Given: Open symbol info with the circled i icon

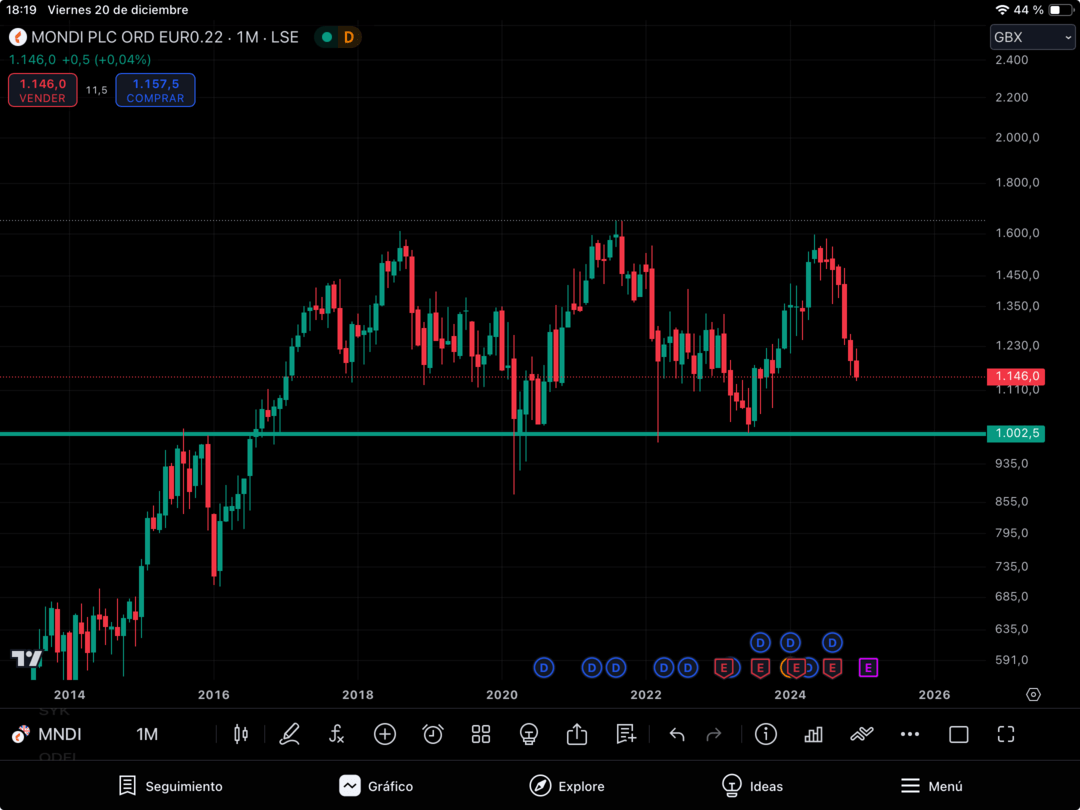Looking at the screenshot, I should (x=765, y=734).
